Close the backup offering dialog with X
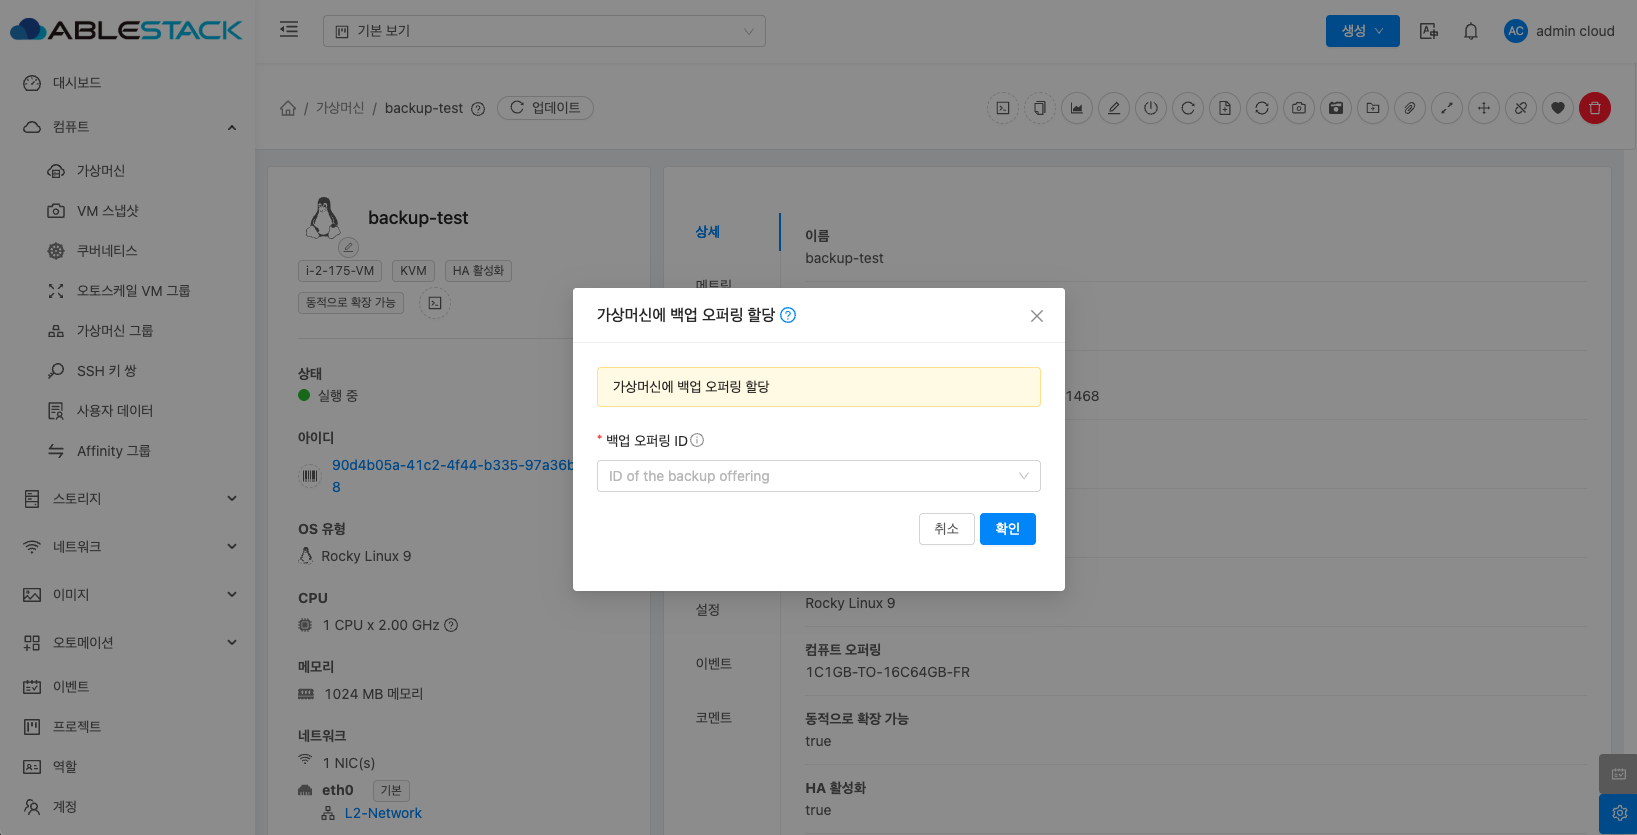This screenshot has height=835, width=1637. point(1036,316)
